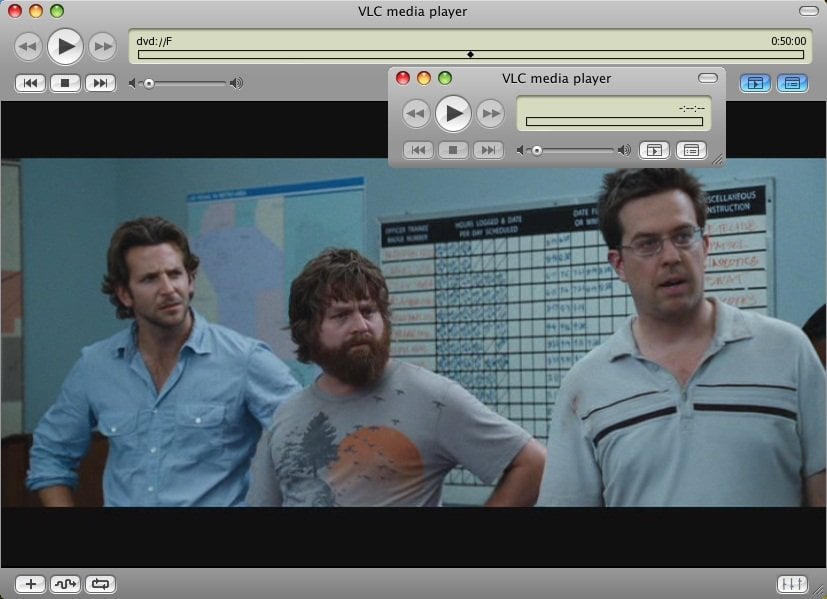Viewport: 827px width, 599px height.
Task: Minimize the small VLC window
Action: pos(424,78)
